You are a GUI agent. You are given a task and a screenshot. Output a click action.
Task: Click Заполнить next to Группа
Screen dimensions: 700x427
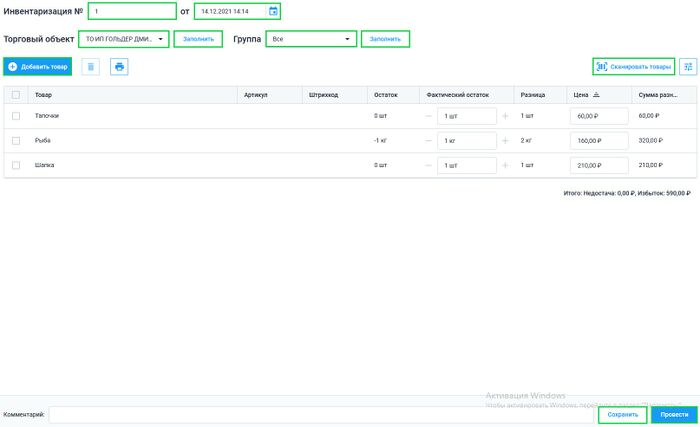[x=385, y=39]
